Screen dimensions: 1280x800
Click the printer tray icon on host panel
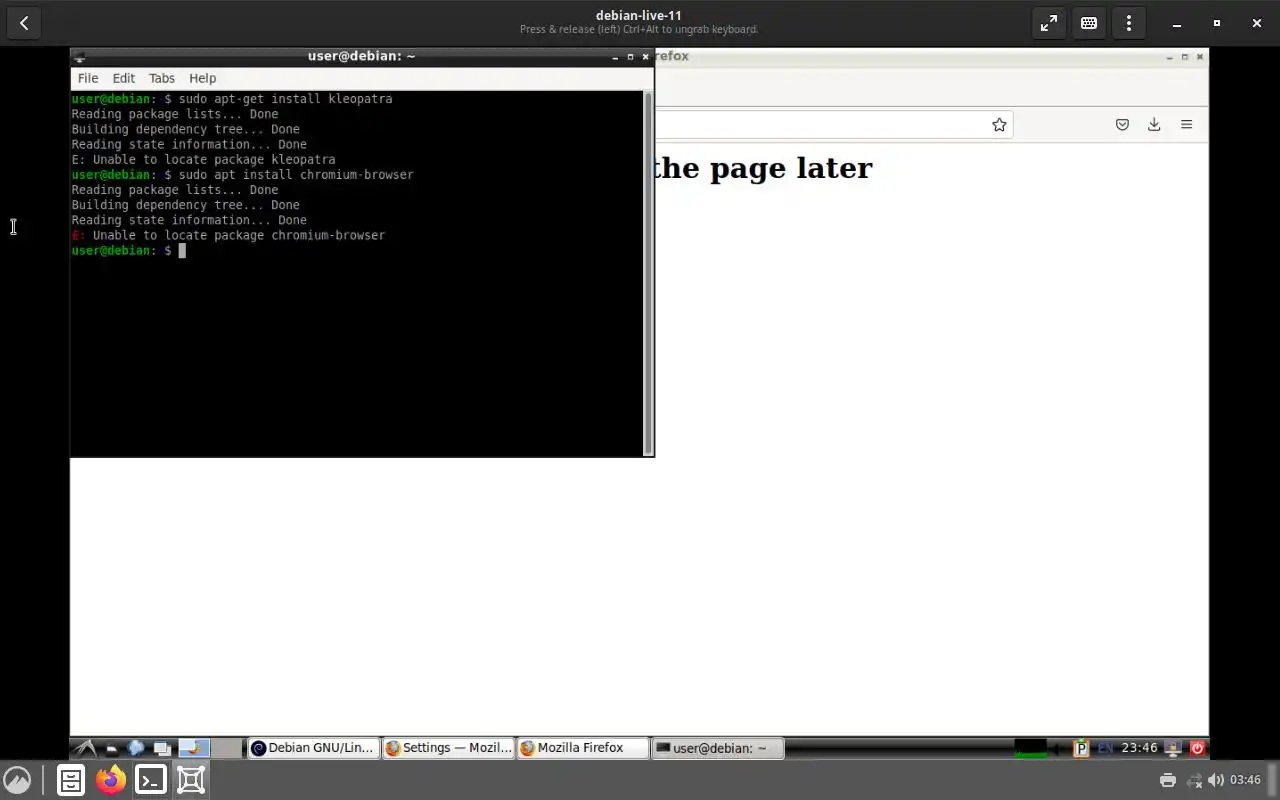pos(1167,780)
